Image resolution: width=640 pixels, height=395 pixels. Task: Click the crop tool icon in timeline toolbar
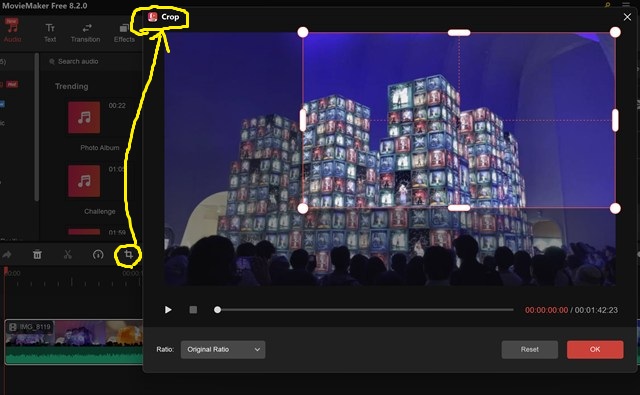tap(129, 255)
